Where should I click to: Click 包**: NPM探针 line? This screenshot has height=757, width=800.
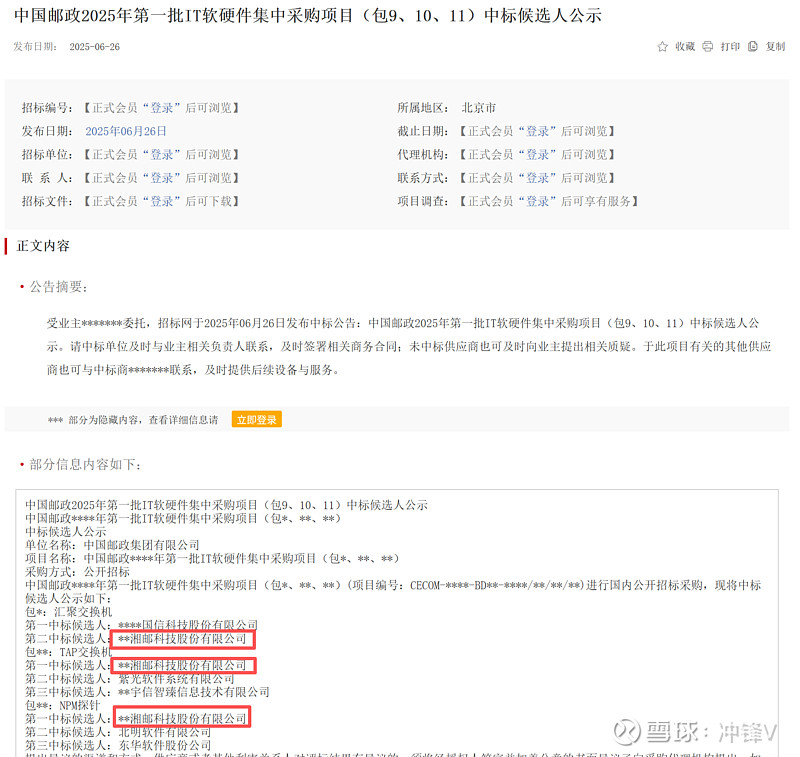pyautogui.click(x=63, y=705)
